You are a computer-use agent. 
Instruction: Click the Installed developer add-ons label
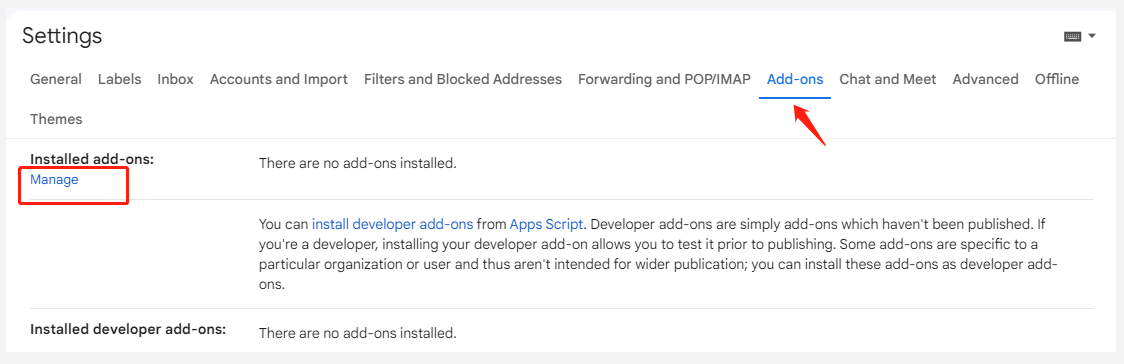[128, 330]
